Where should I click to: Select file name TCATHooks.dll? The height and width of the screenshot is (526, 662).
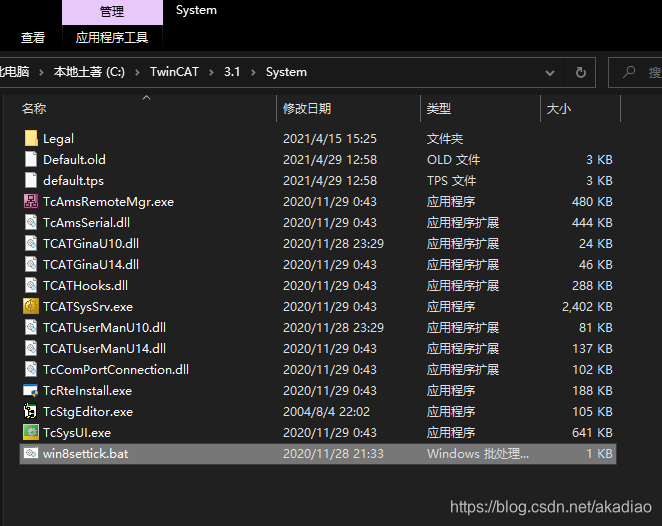(x=85, y=286)
